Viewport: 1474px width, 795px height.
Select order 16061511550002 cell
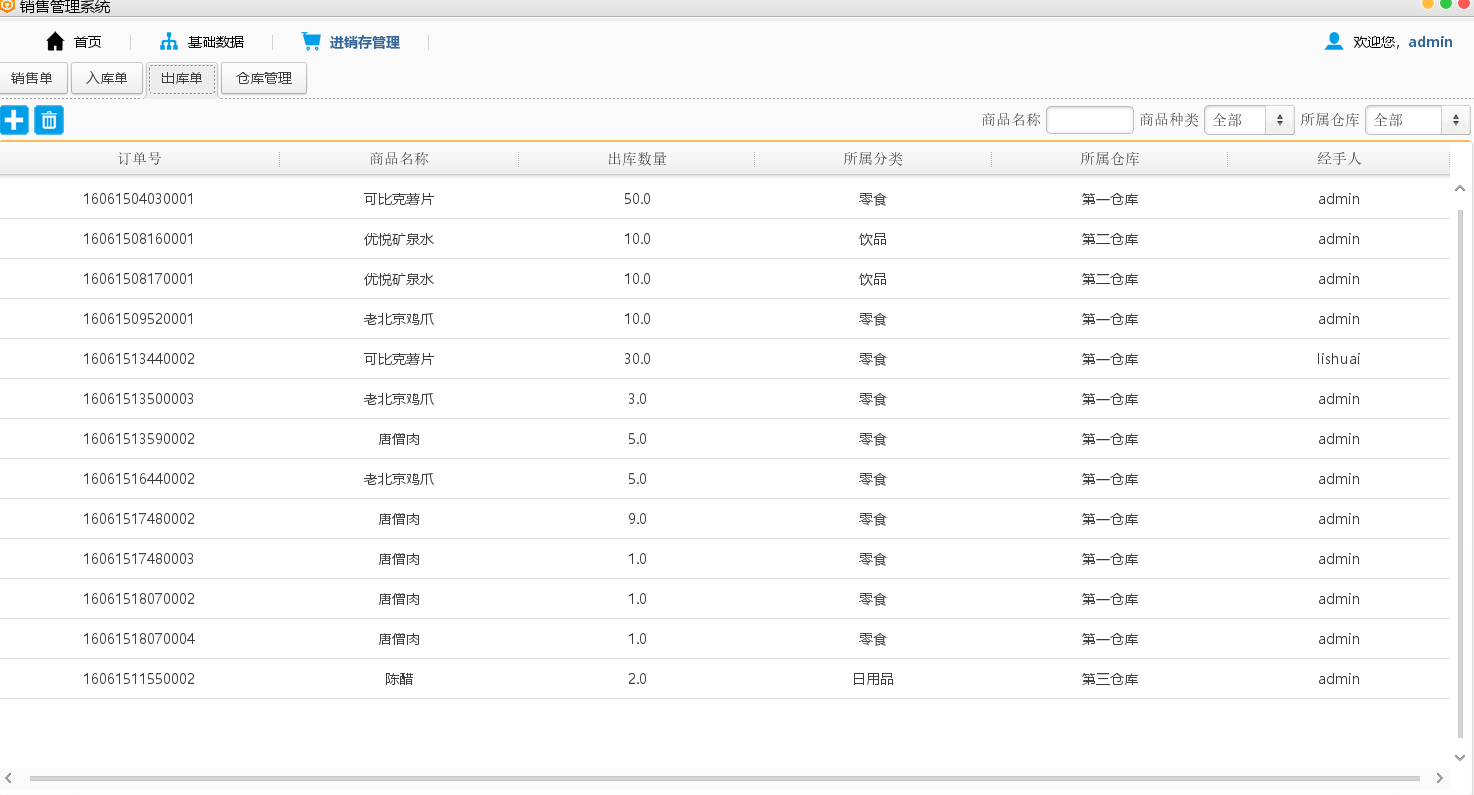[x=139, y=679]
